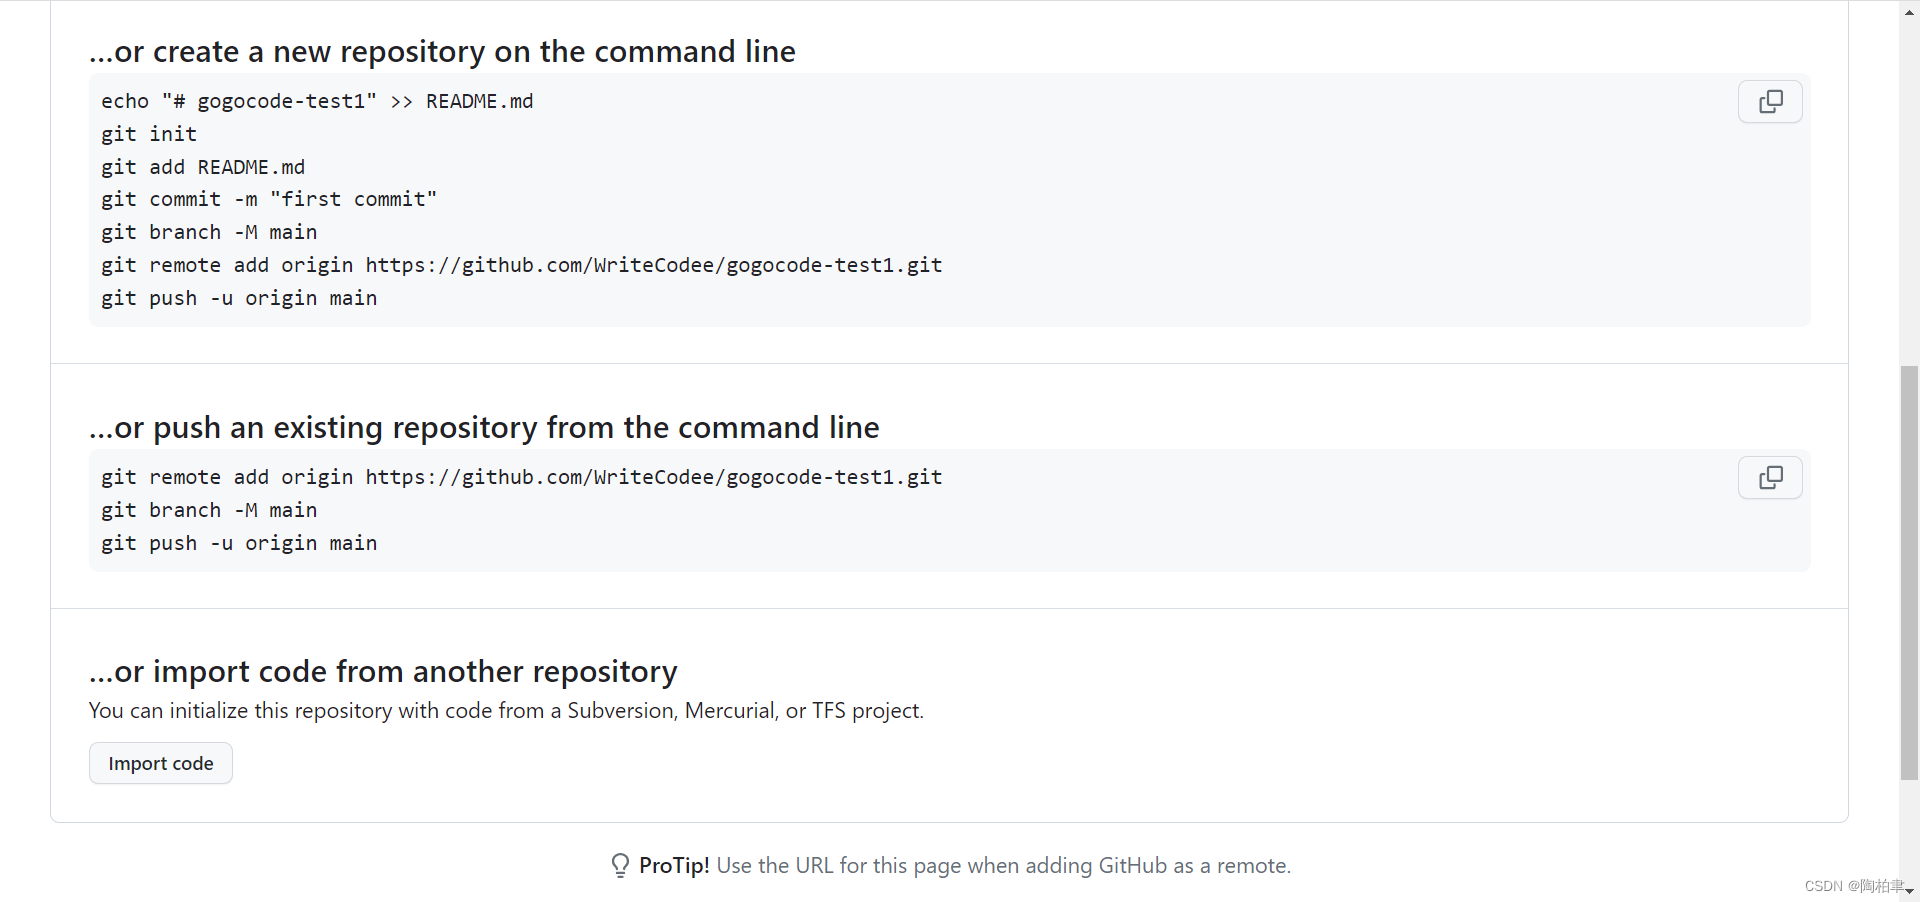Select the 'git init' command line
1920x902 pixels.
149,133
